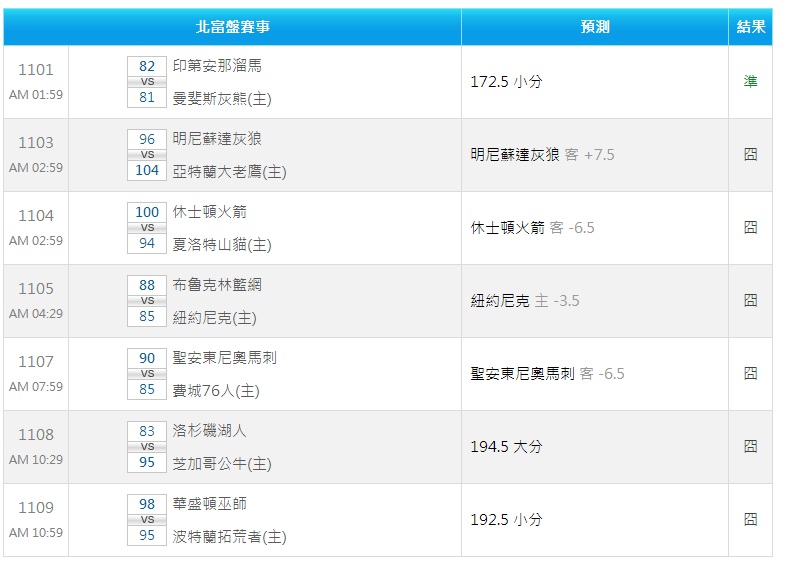Click team name 印第安那溜馬

tap(217, 66)
